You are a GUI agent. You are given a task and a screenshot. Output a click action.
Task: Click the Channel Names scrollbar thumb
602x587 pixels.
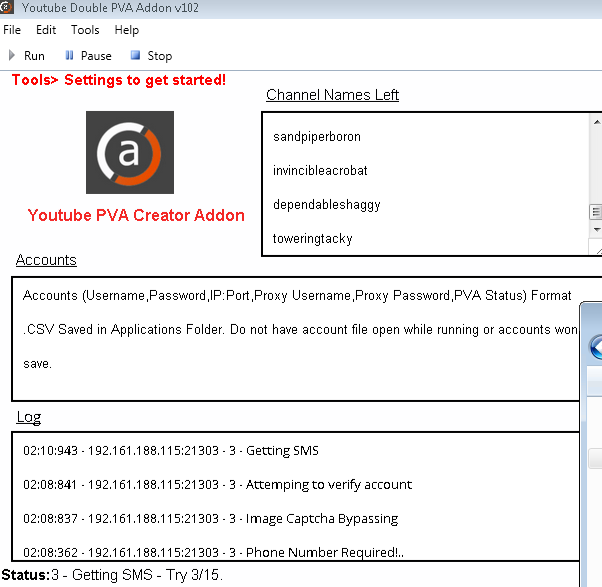tap(595, 212)
